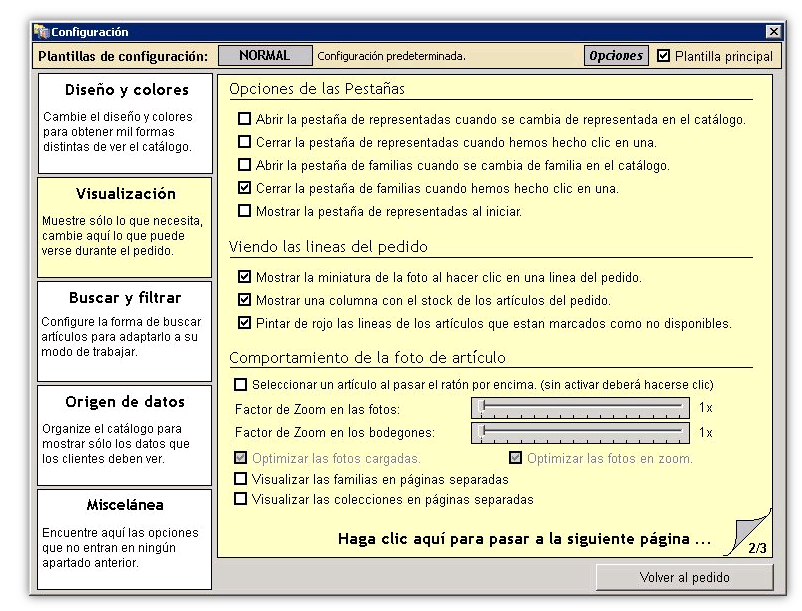Go to the 'Miscelánea' section
Viewport: 802px width, 611px height.
tap(124, 539)
